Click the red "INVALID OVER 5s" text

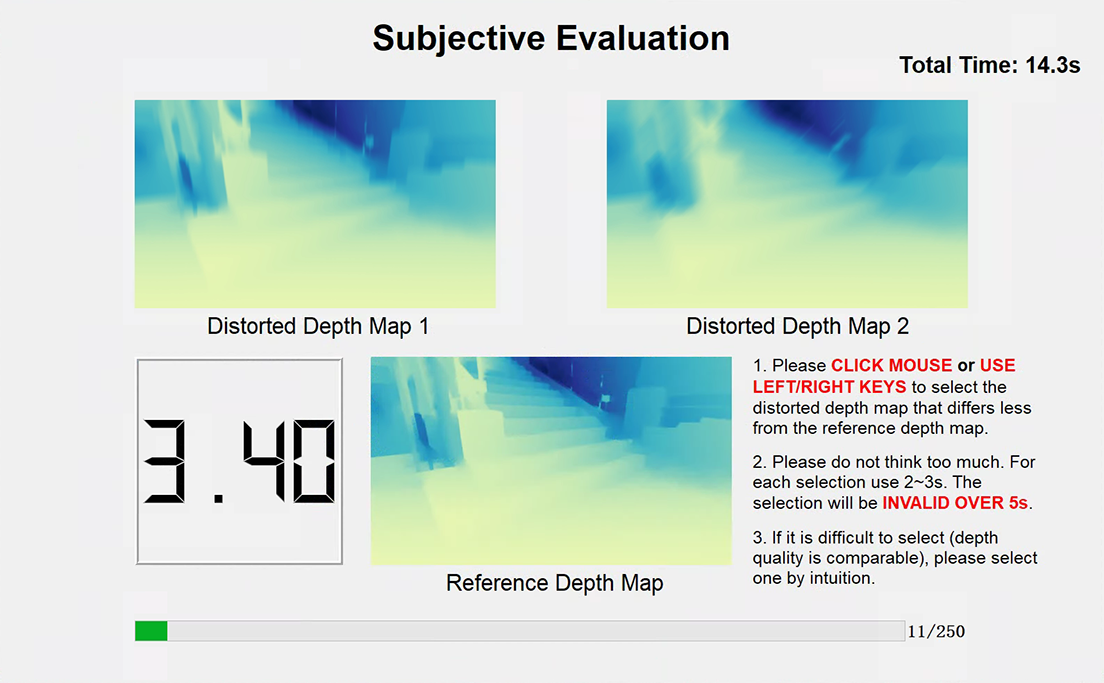pyautogui.click(x=955, y=503)
